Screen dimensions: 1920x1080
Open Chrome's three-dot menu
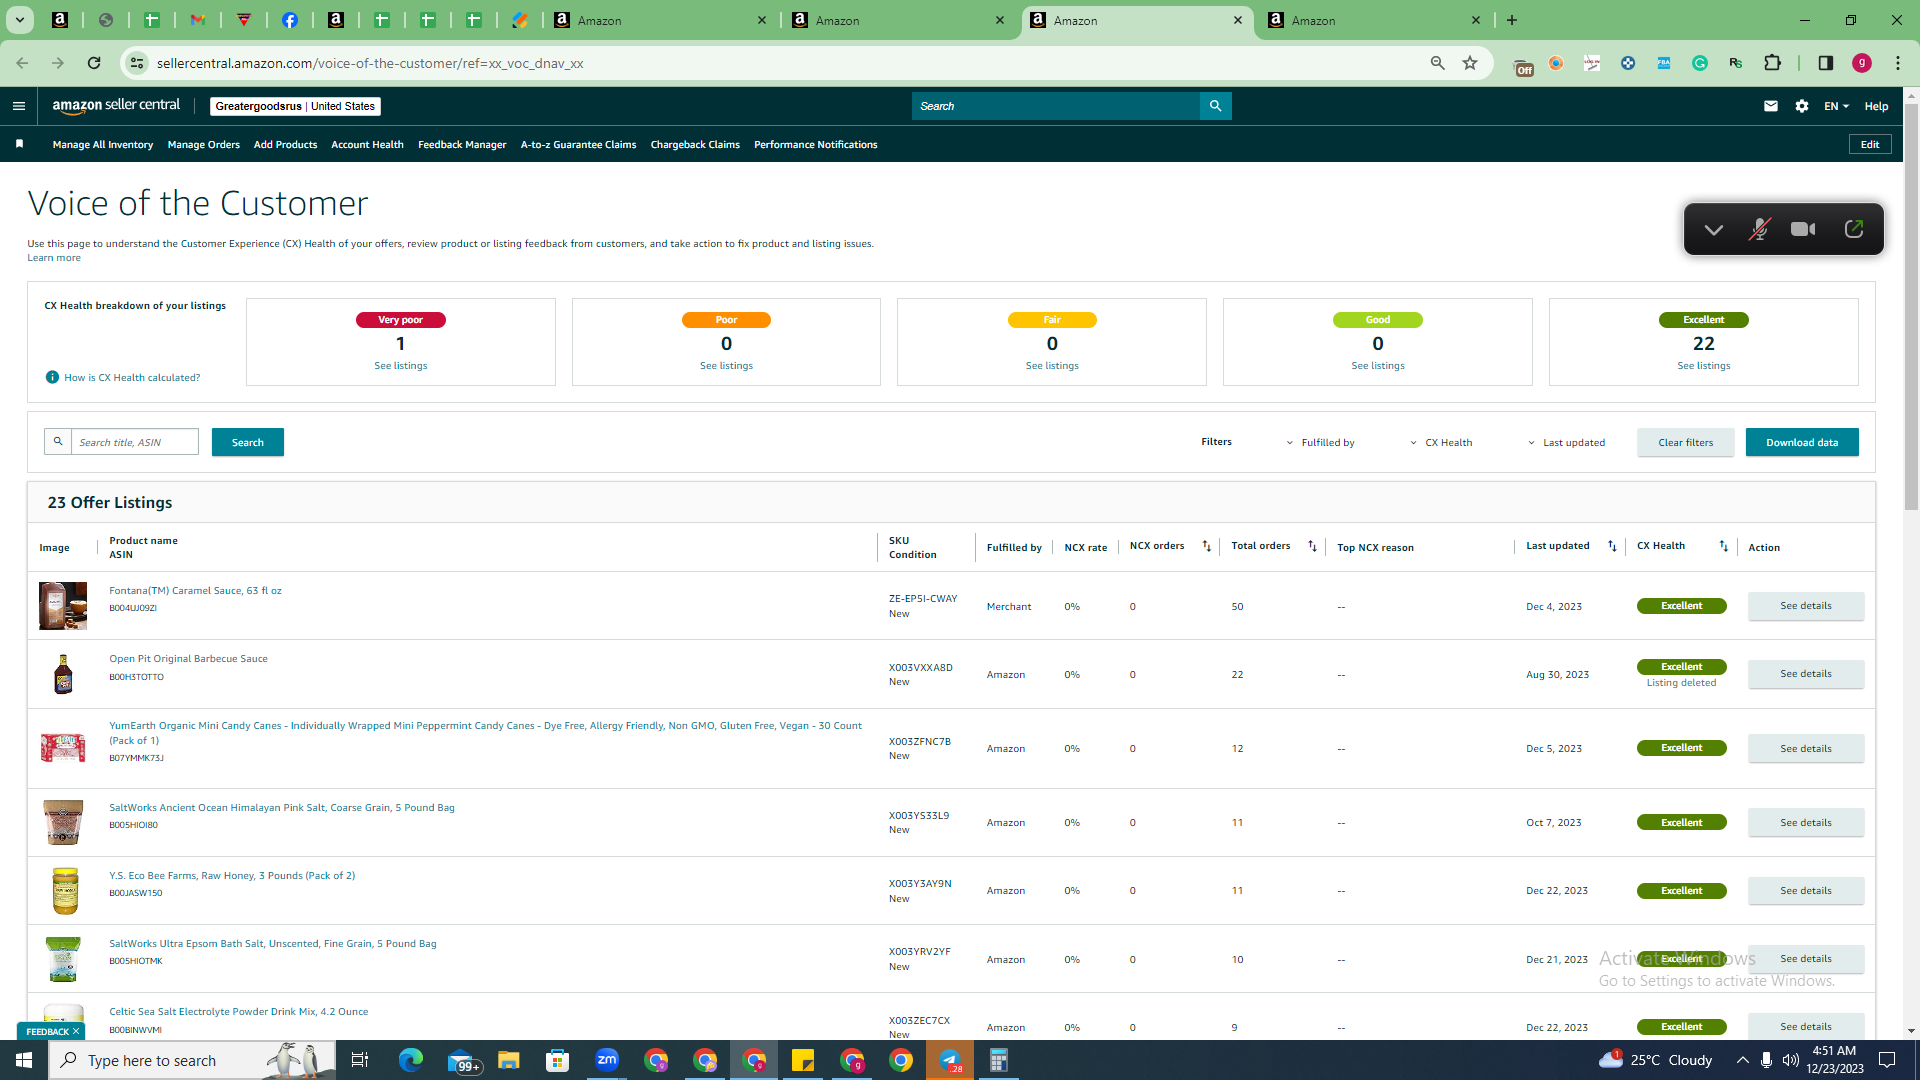[1897, 63]
